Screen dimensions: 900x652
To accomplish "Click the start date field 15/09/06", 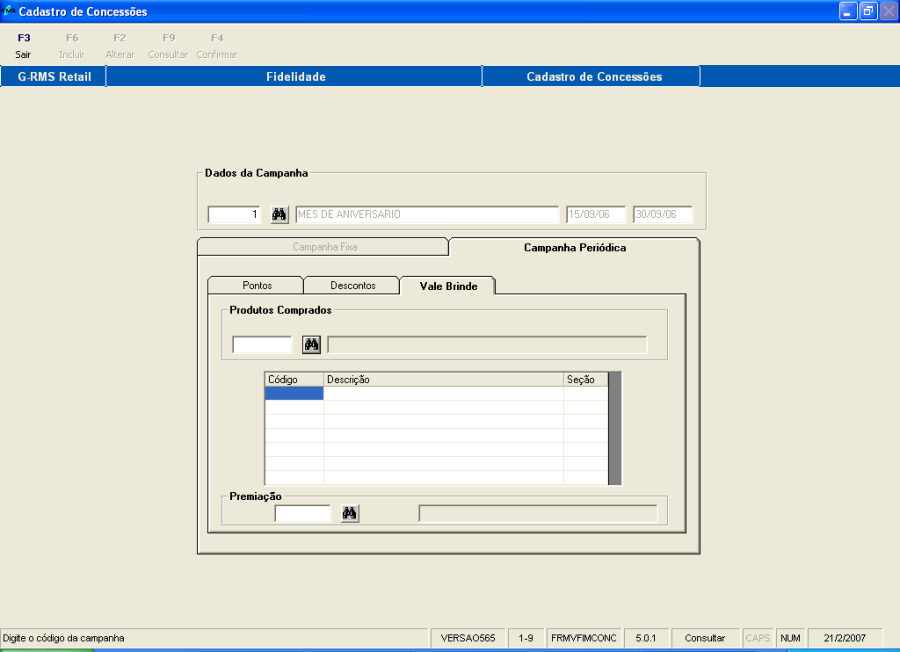I will pos(596,215).
